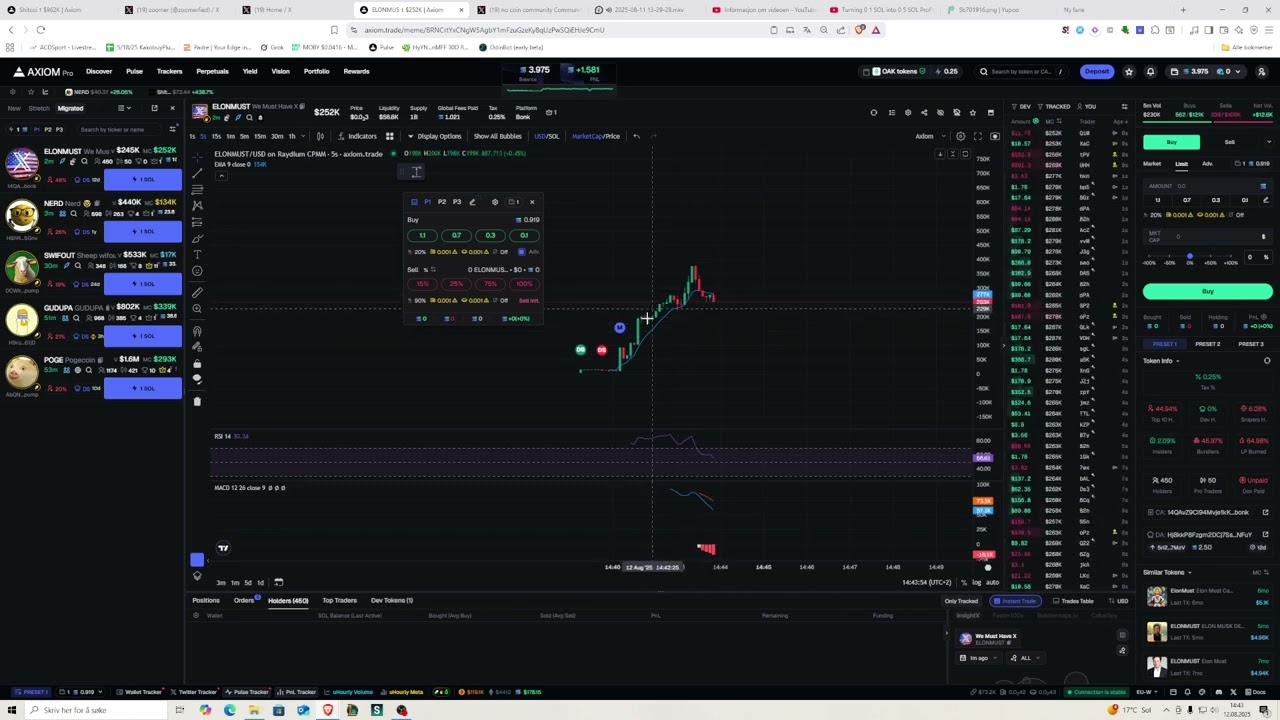Open the Pulse menu
Screen dimensions: 1280x720
134,71
